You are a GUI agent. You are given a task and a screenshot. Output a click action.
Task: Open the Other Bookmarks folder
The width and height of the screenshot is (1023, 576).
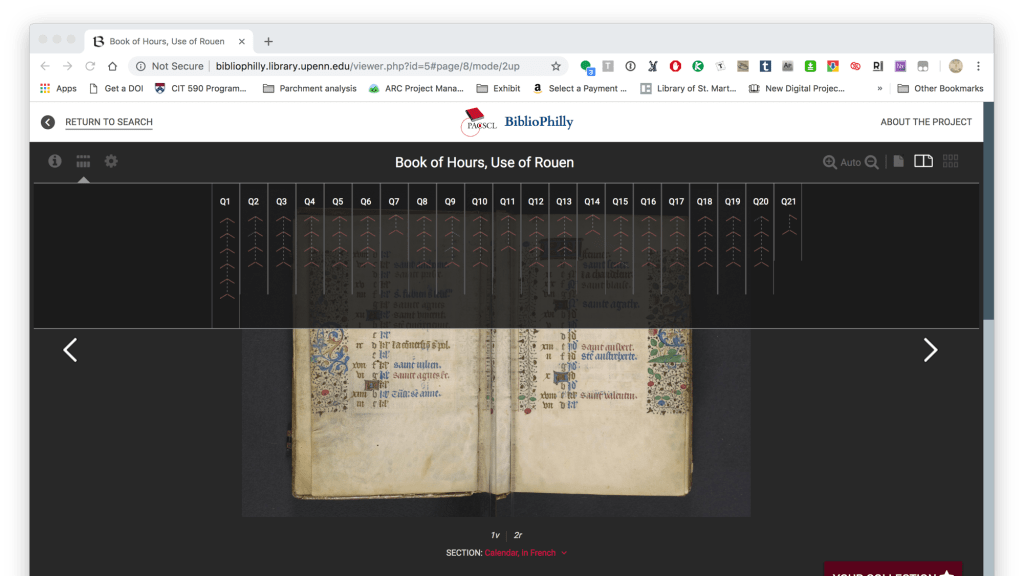(x=940, y=88)
